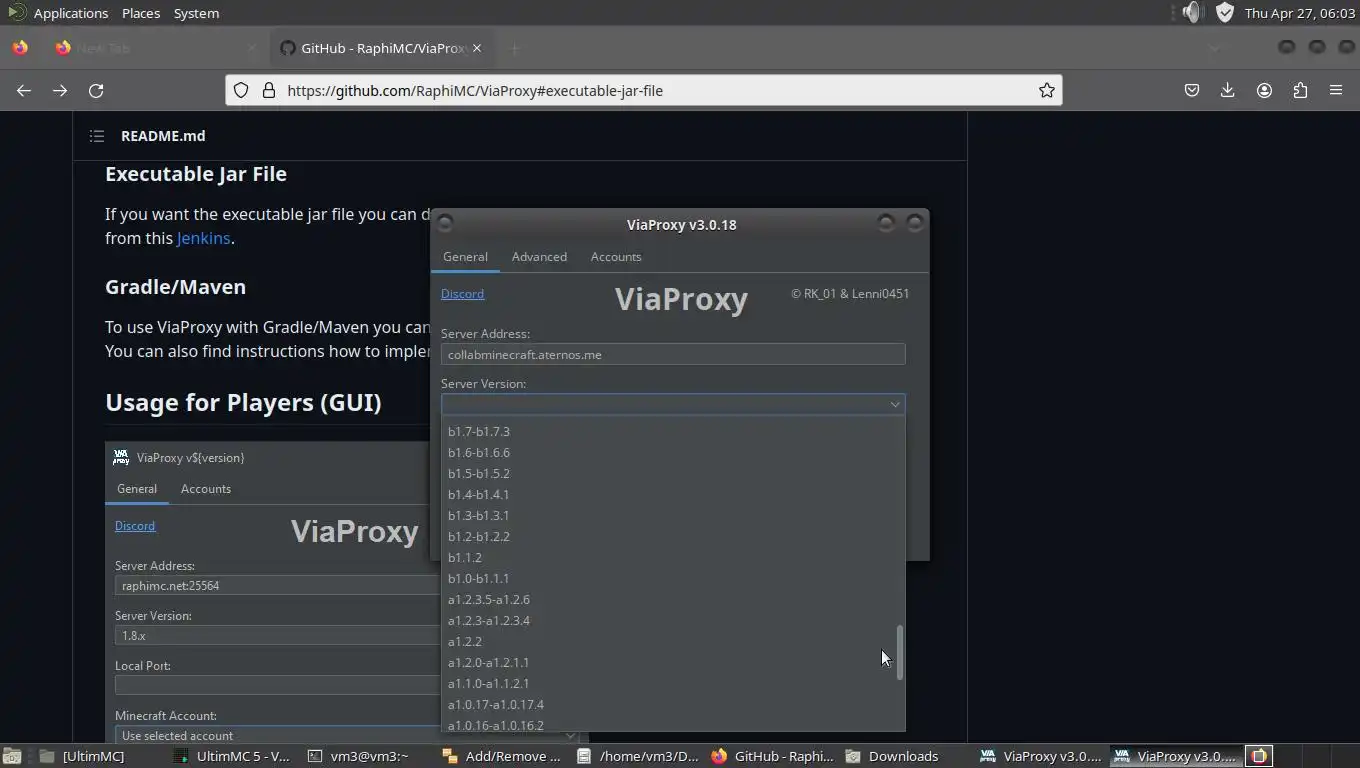Reload the GitHub page

96,90
